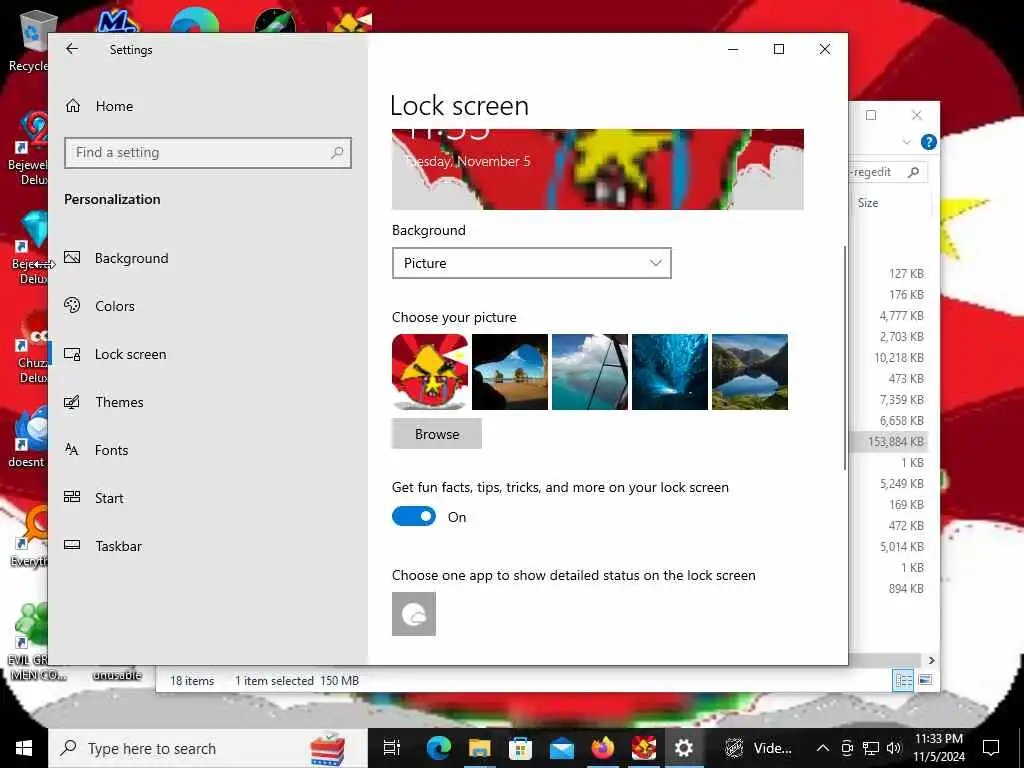The height and width of the screenshot is (768, 1024).
Task: Open Microsoft Store from the taskbar
Action: tap(520, 748)
